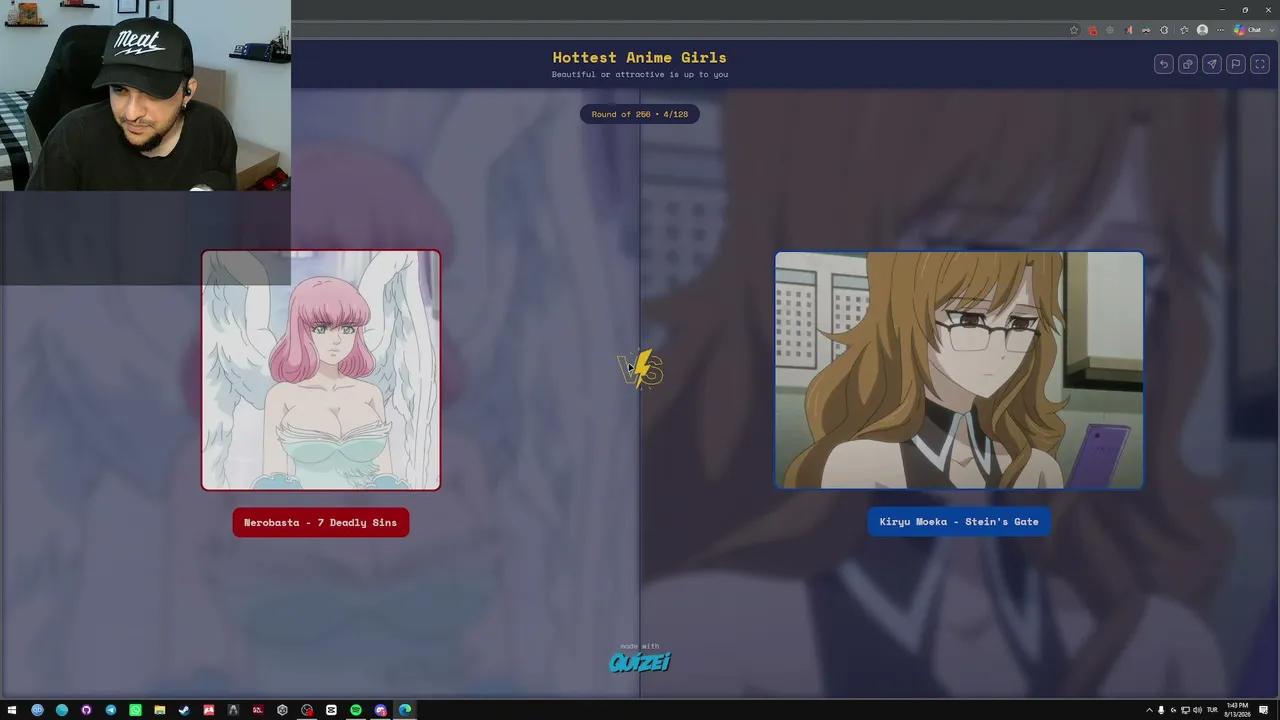Switch the TUR keyboard language indicator
The image size is (1280, 720).
coord(1212,710)
